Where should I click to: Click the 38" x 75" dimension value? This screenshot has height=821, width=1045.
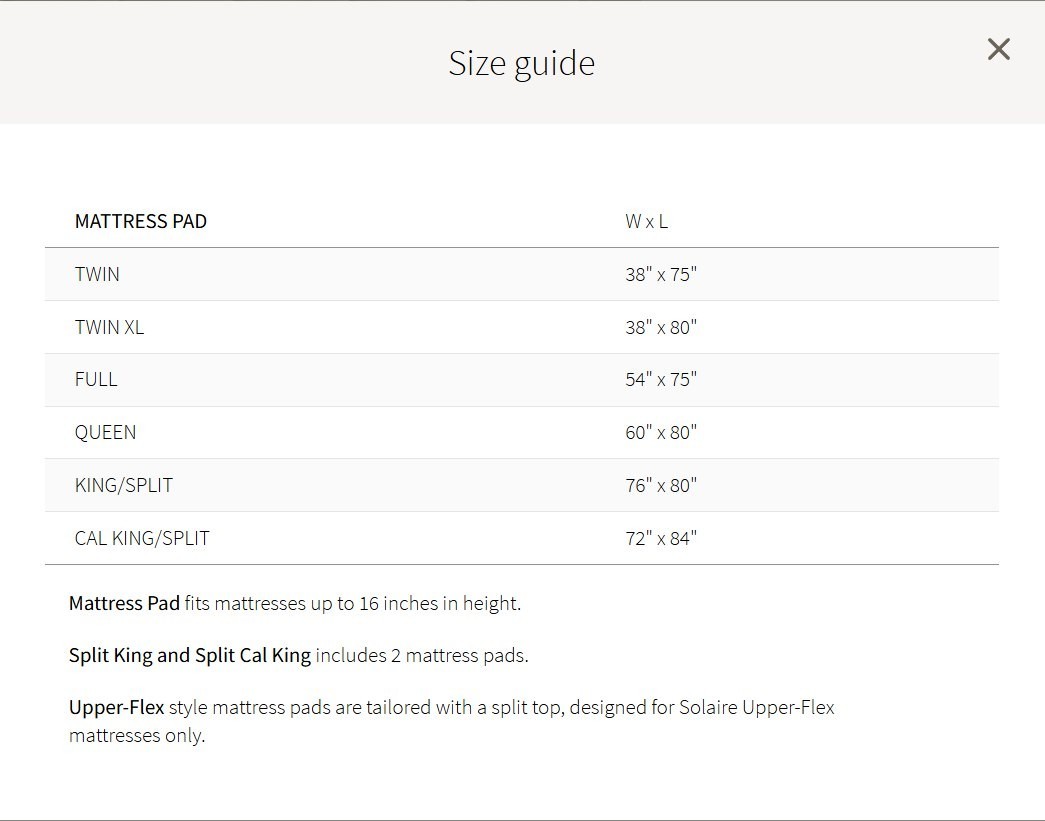point(660,274)
